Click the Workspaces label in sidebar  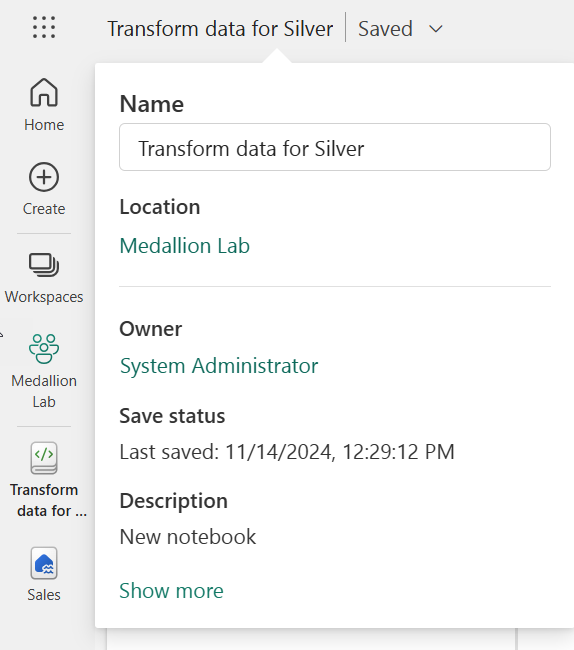point(44,297)
